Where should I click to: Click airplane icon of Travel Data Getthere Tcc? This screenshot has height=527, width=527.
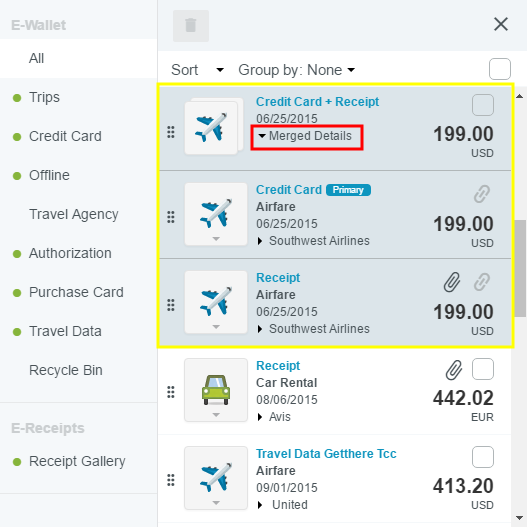click(216, 478)
